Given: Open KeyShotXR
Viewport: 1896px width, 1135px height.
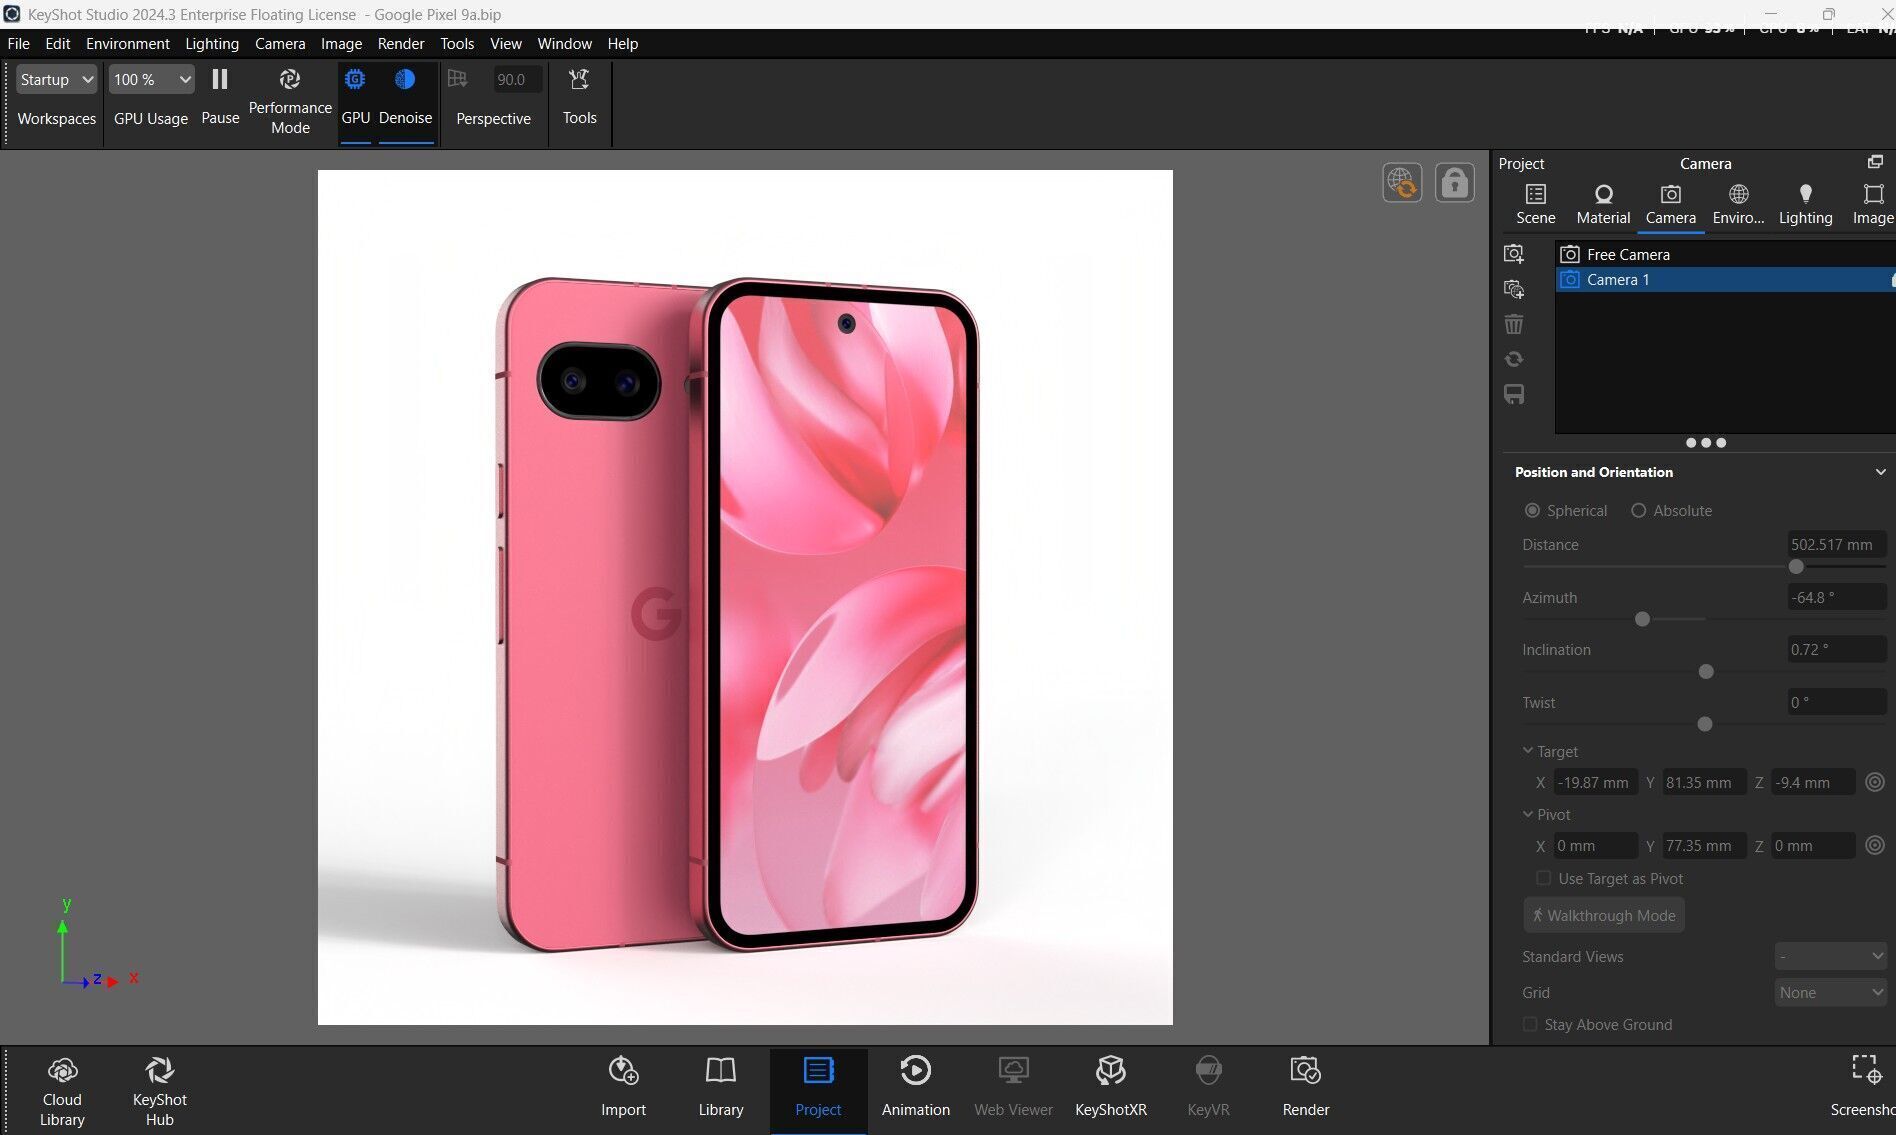Looking at the screenshot, I should tap(1111, 1087).
